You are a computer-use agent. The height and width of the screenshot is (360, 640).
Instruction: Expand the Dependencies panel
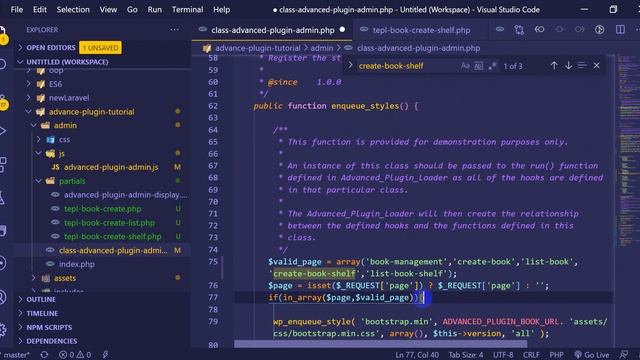coord(51,341)
